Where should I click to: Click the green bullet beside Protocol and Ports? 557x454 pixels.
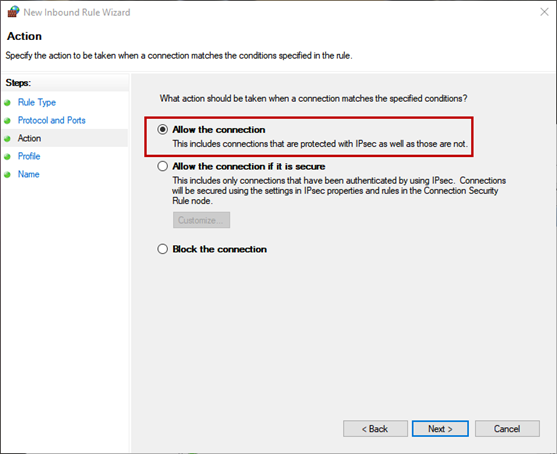[7, 121]
